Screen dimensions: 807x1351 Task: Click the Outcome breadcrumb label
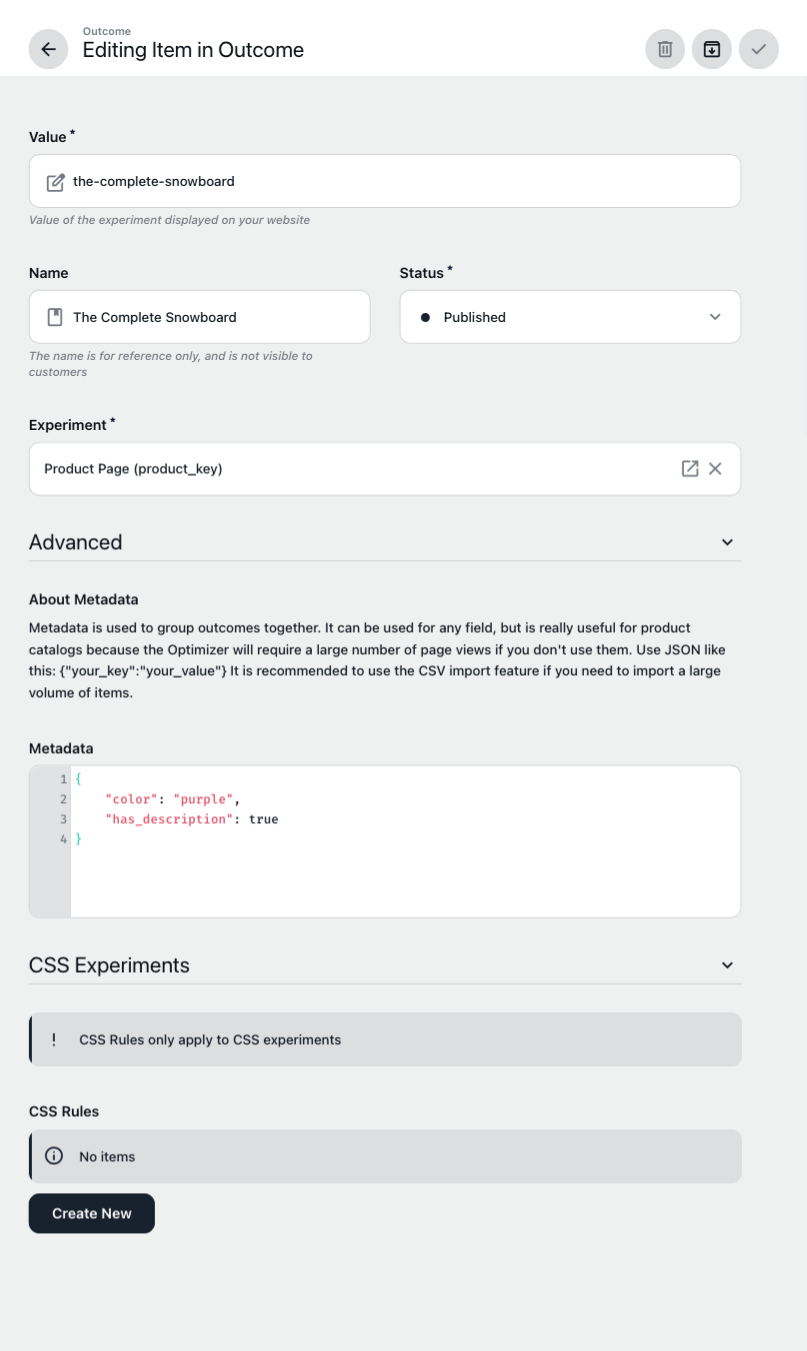tap(106, 31)
